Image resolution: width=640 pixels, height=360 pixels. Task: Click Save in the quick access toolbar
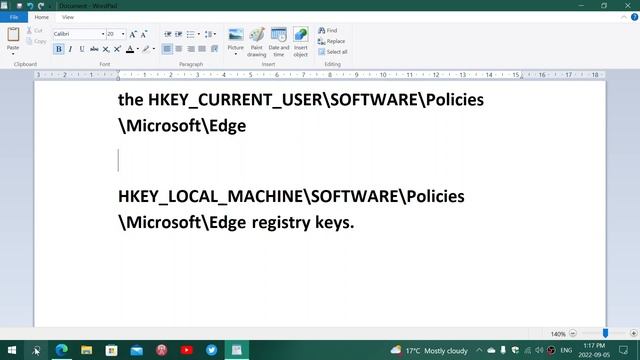click(19, 6)
